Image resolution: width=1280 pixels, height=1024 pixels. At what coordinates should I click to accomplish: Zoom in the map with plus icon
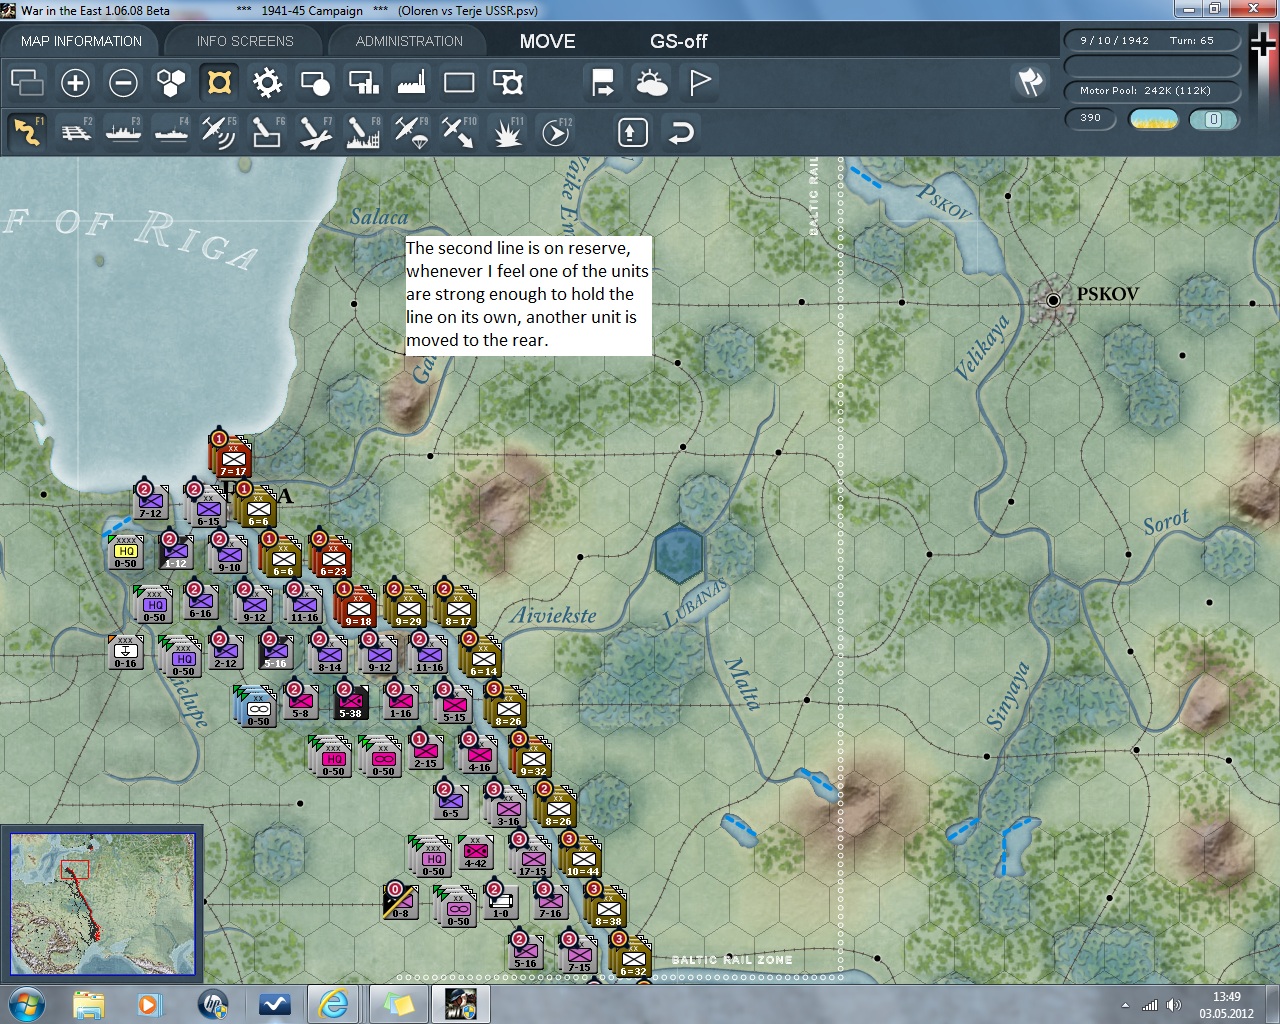click(x=75, y=83)
